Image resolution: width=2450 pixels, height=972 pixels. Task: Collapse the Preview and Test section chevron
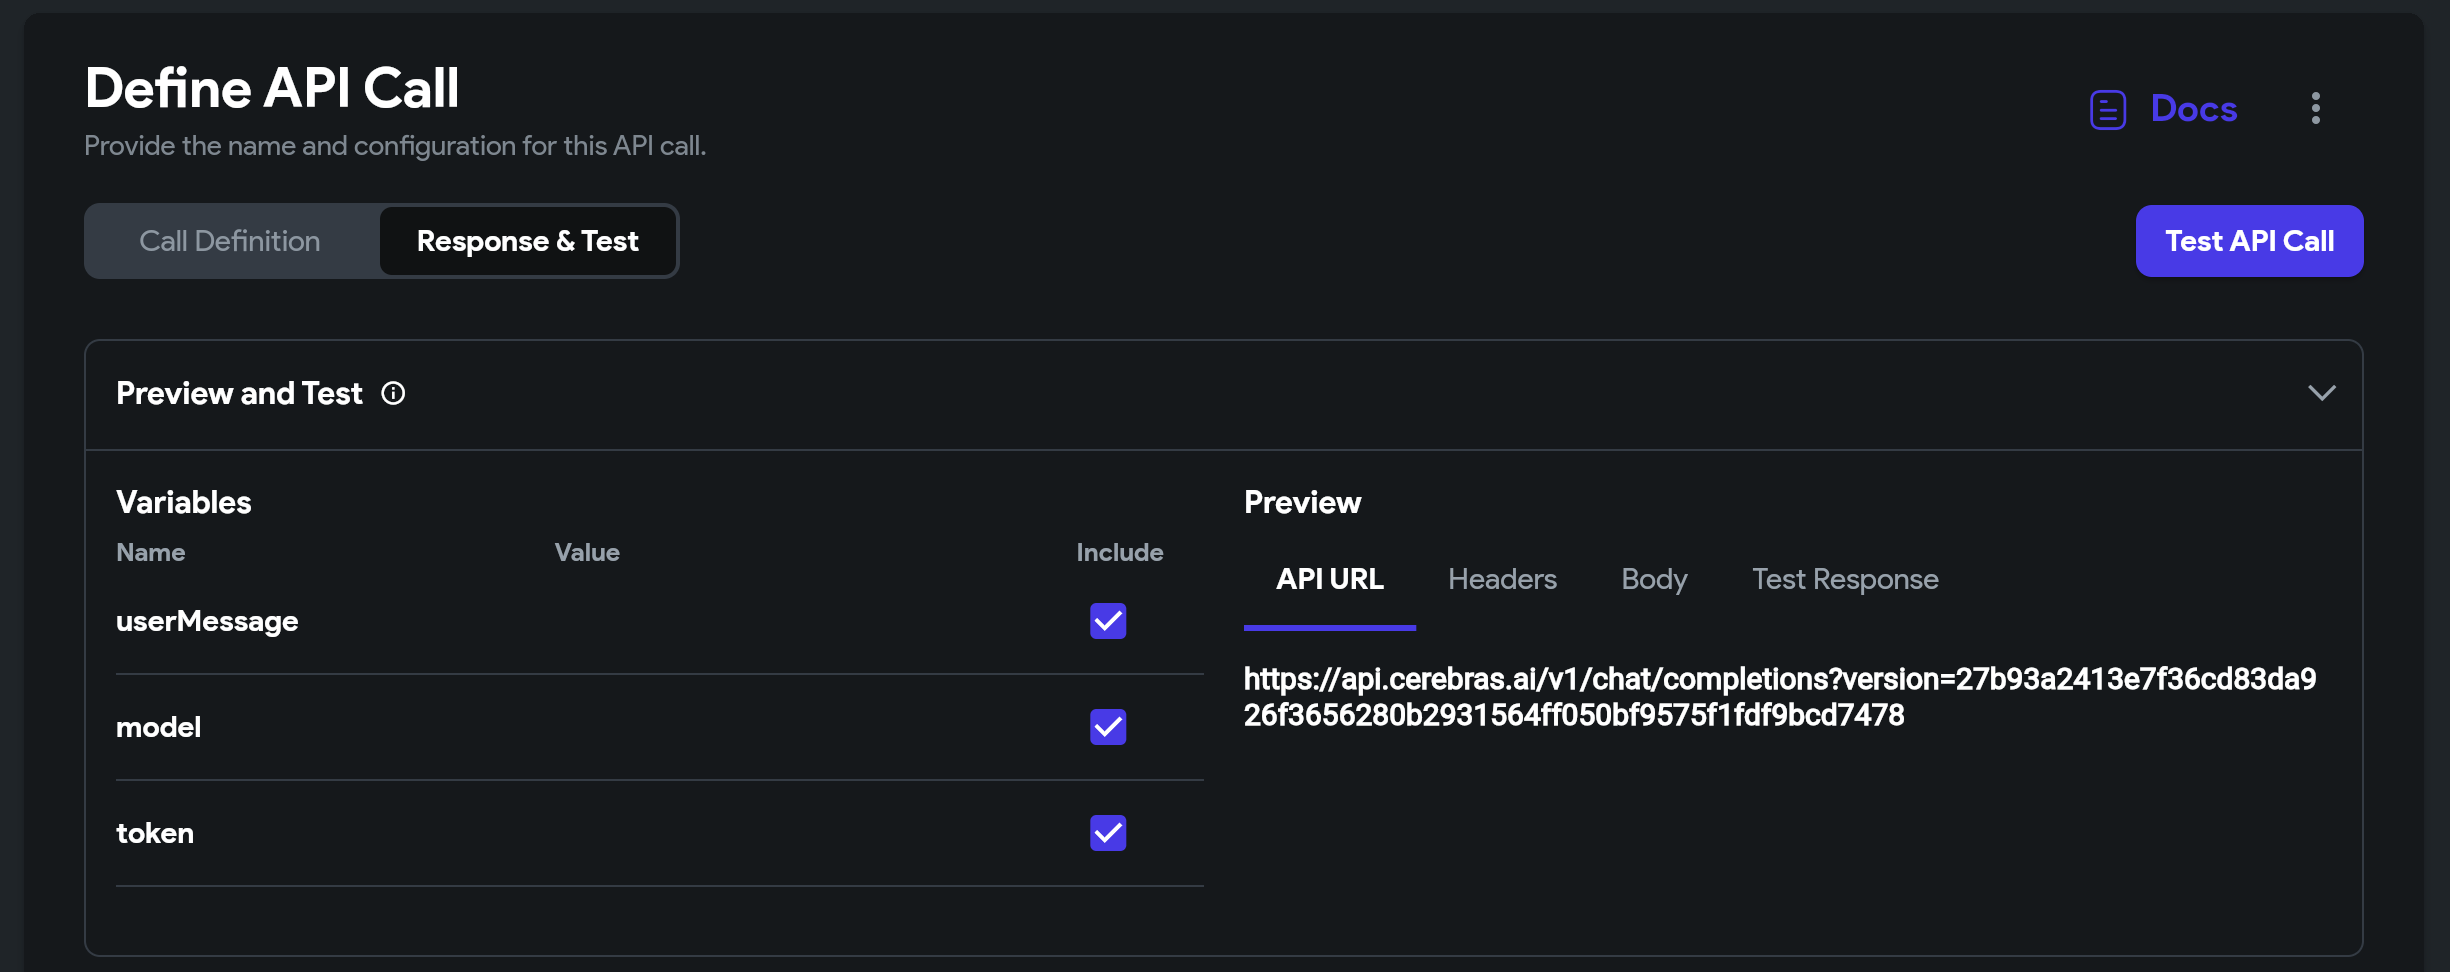(2323, 392)
